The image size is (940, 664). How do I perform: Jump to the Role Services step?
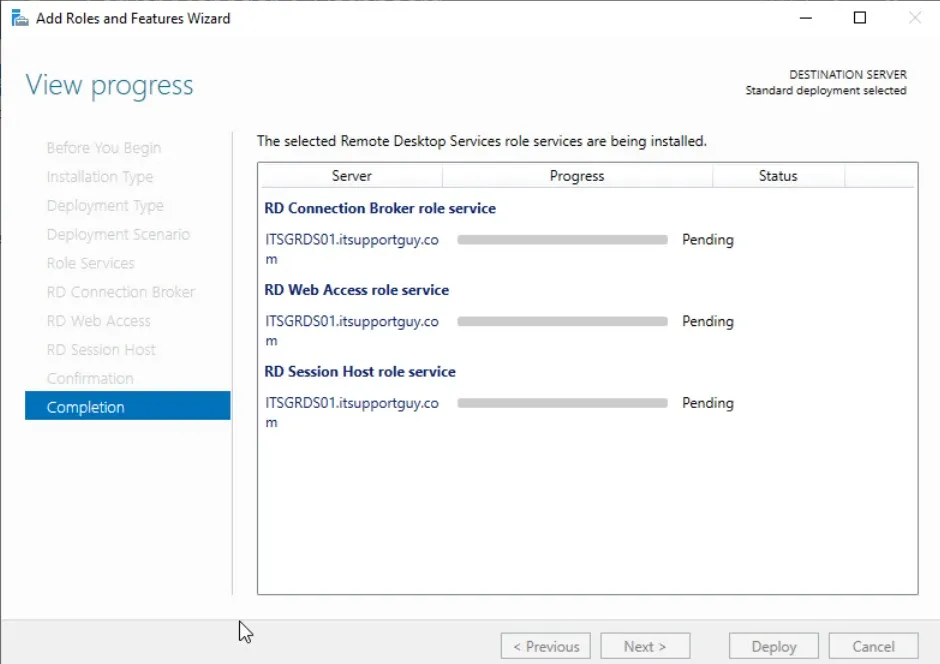pyautogui.click(x=90, y=263)
